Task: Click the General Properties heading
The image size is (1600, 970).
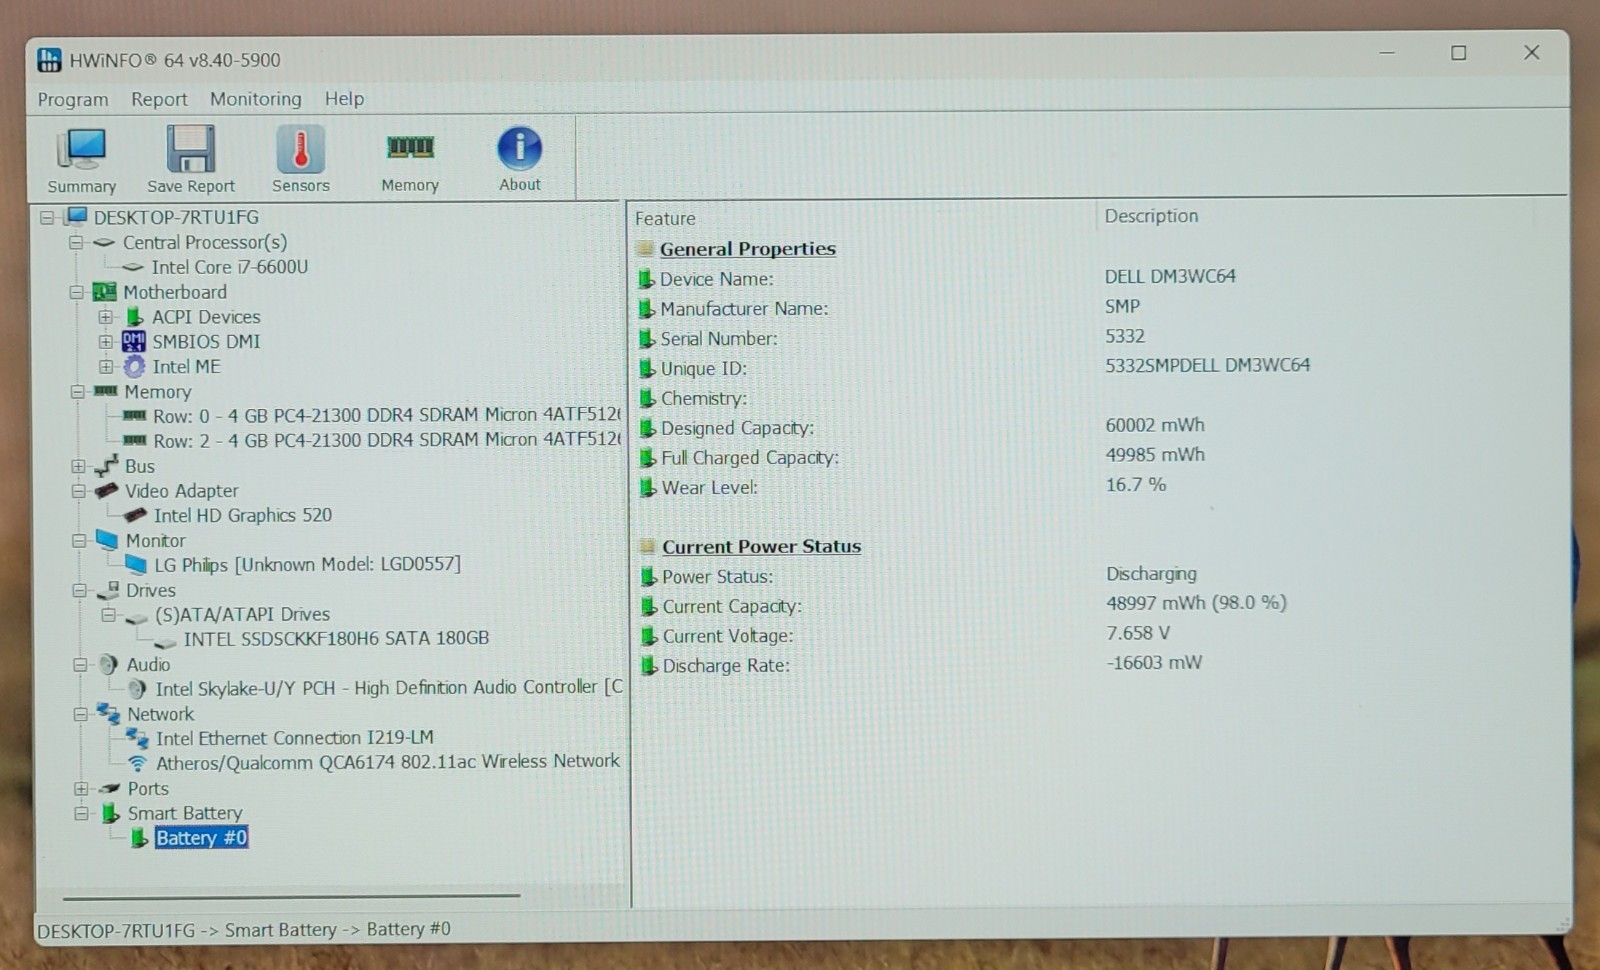Action: [x=747, y=249]
